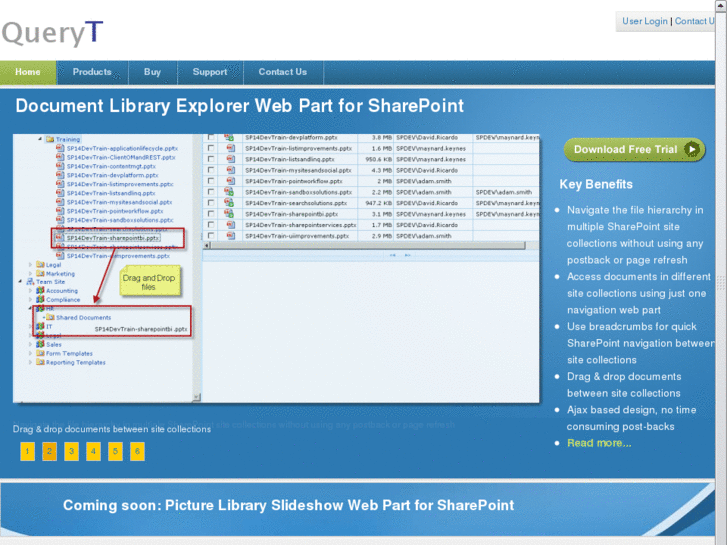Click SP14DevTrain-devplatform.pptx in the tree
The height and width of the screenshot is (545, 727).
click(113, 175)
